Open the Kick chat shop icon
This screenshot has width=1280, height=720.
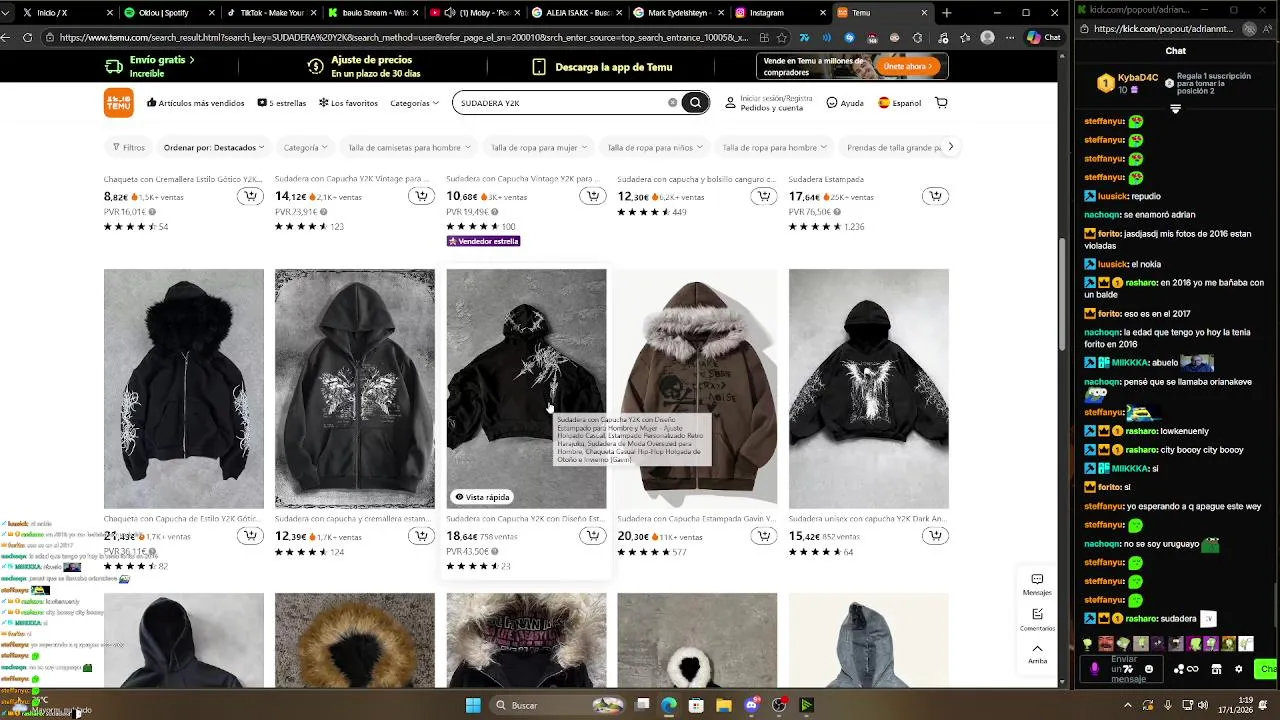tap(1216, 669)
